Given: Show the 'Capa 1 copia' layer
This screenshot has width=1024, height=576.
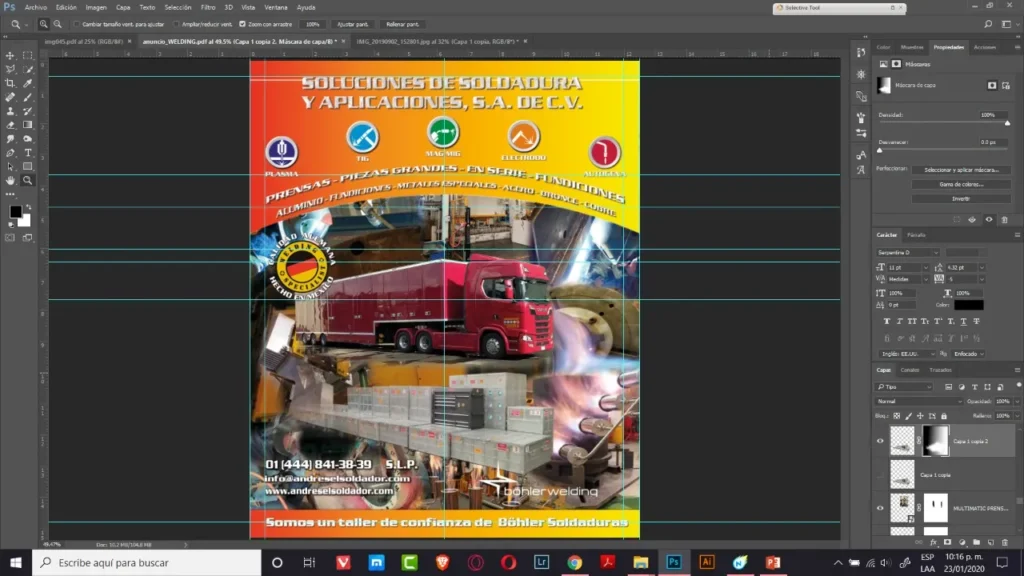Looking at the screenshot, I should pos(880,475).
